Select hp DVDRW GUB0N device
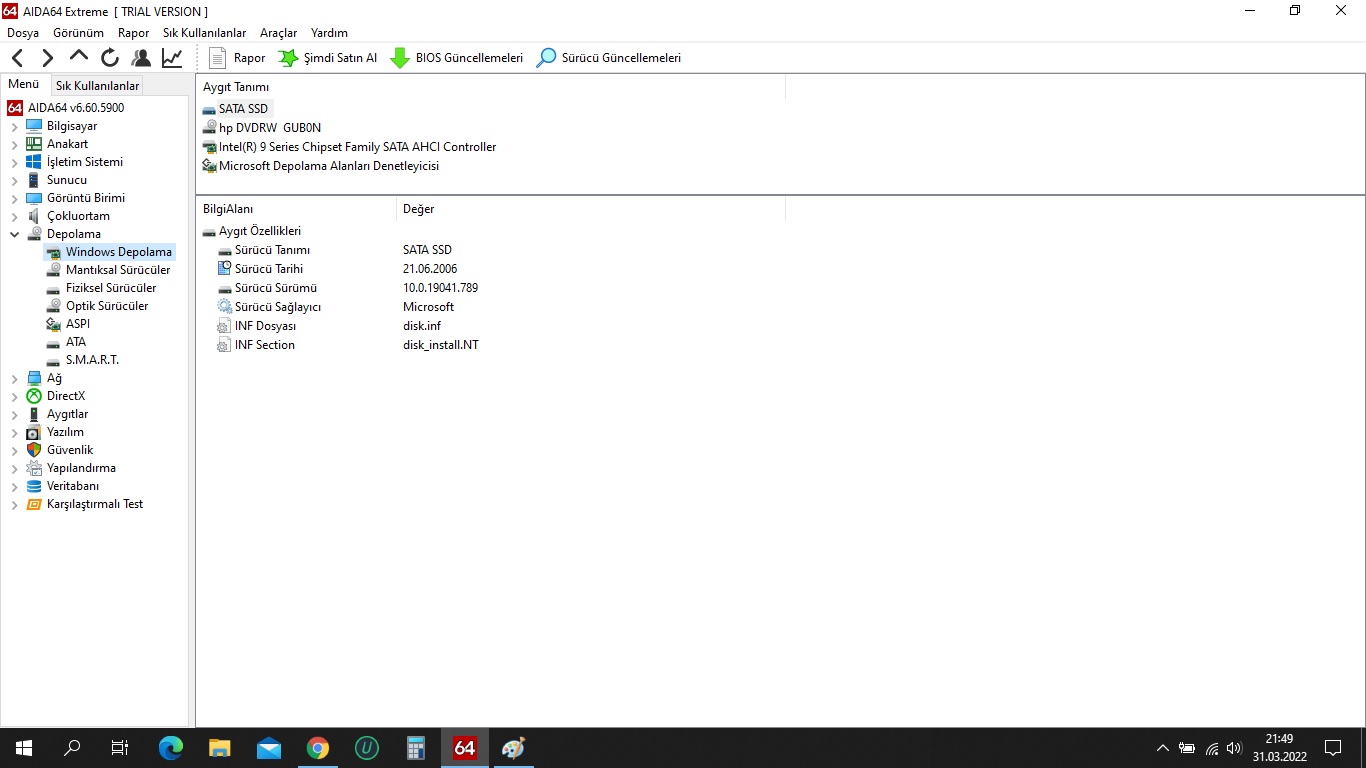This screenshot has width=1366, height=768. [269, 128]
